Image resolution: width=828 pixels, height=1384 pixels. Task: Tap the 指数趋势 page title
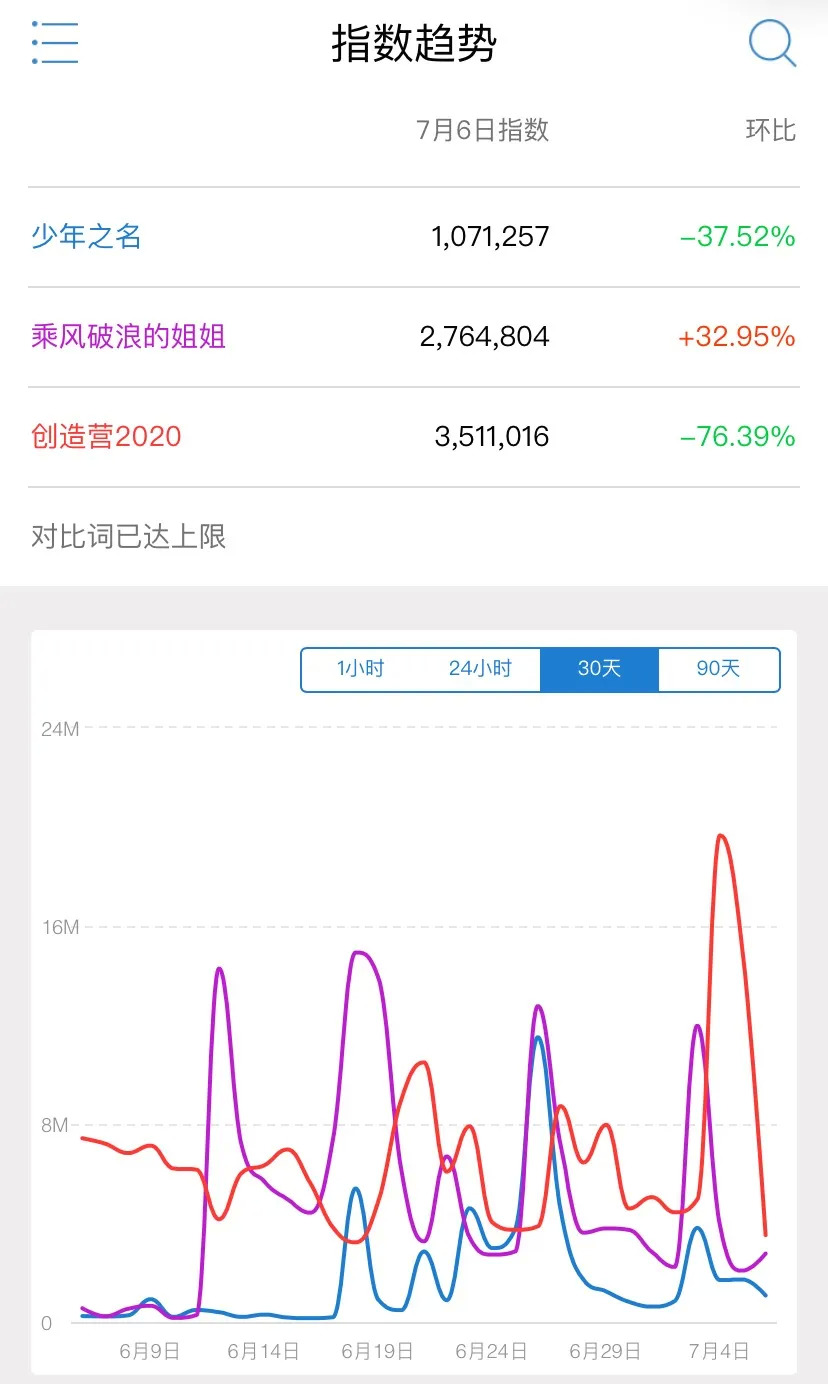414,44
